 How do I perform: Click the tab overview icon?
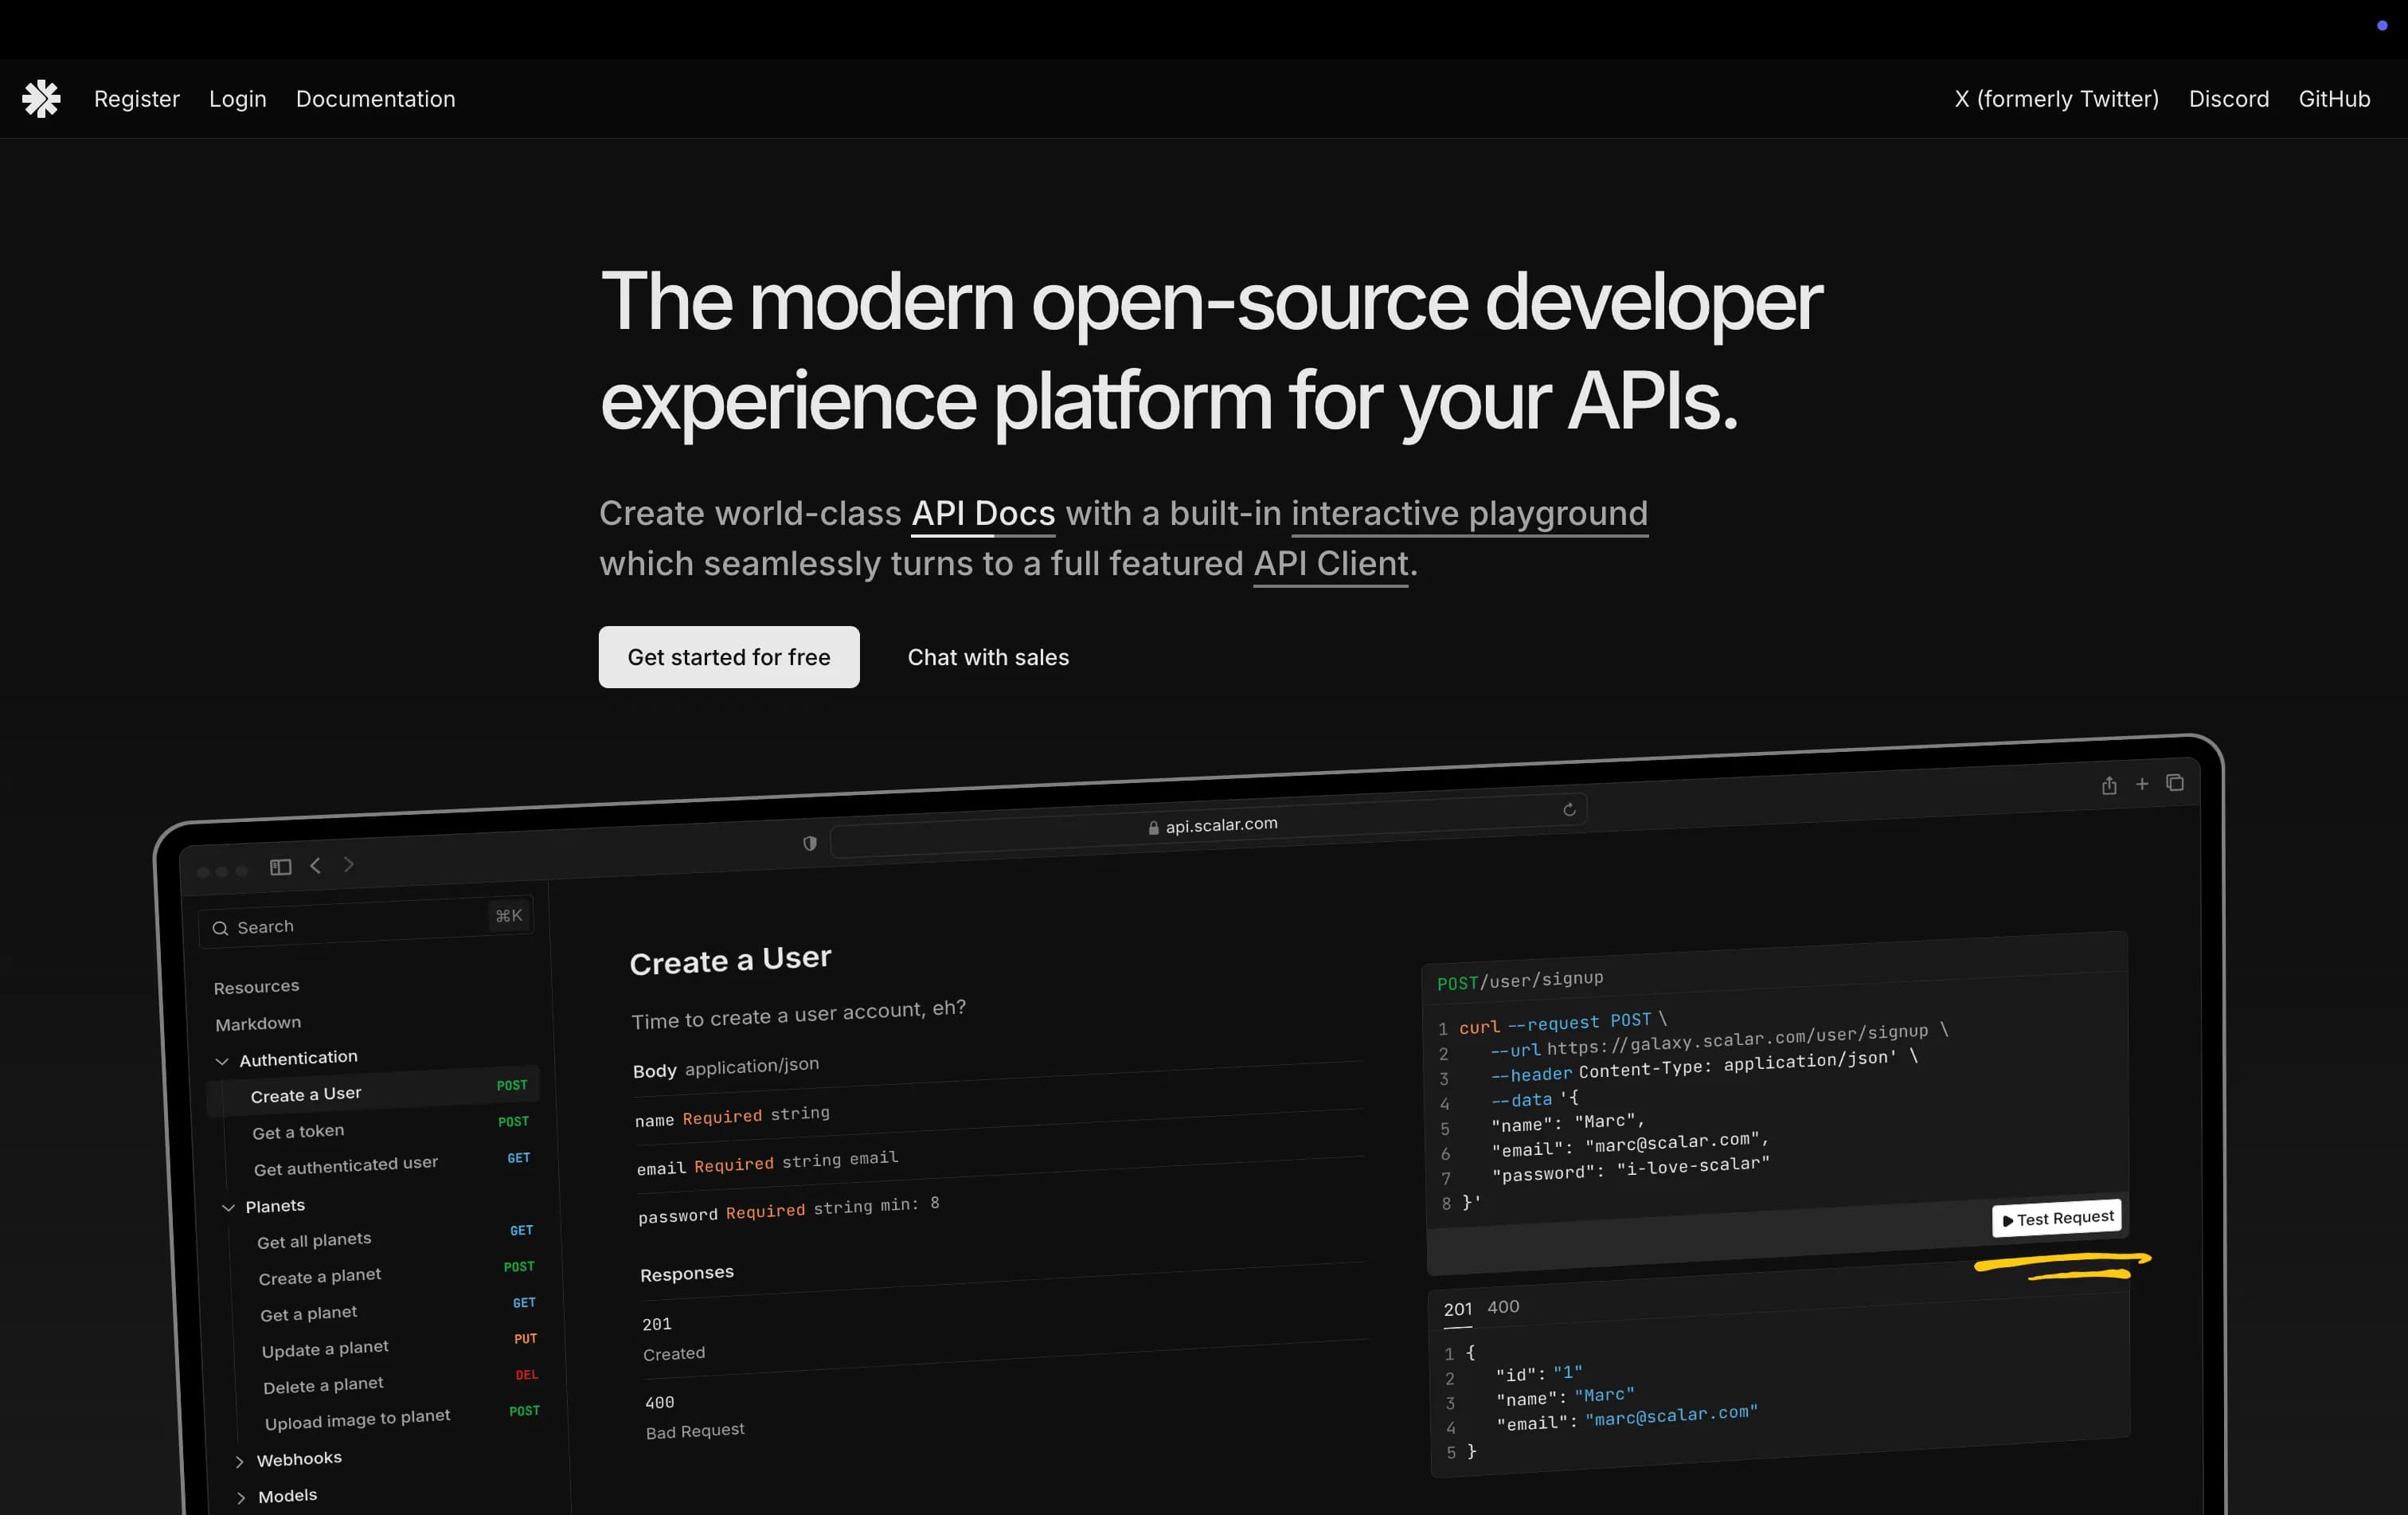2175,782
